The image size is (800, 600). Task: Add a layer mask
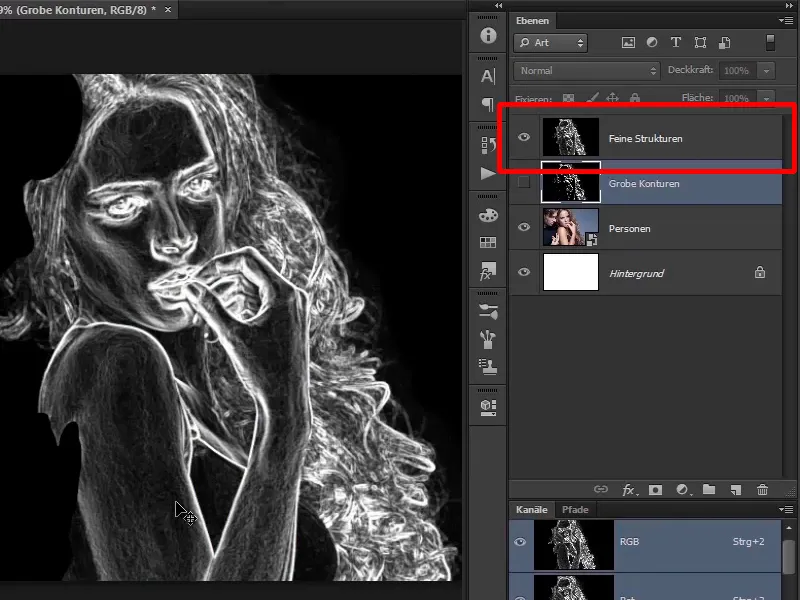click(655, 490)
